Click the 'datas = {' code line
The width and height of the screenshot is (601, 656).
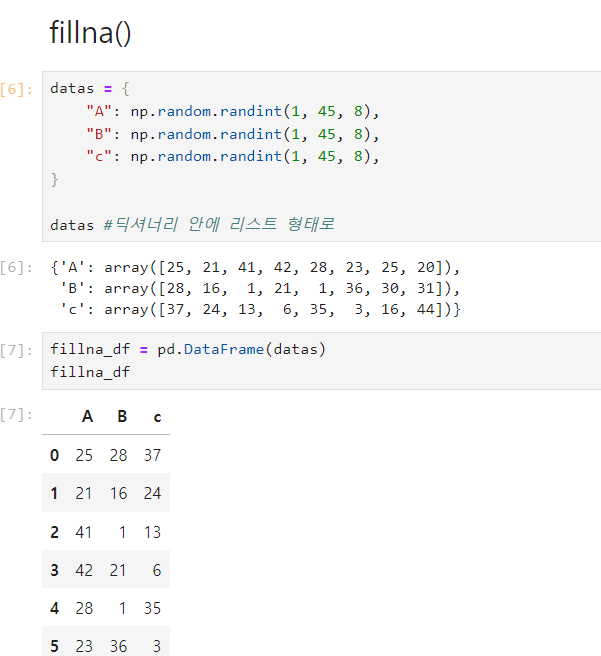pyautogui.click(x=90, y=88)
